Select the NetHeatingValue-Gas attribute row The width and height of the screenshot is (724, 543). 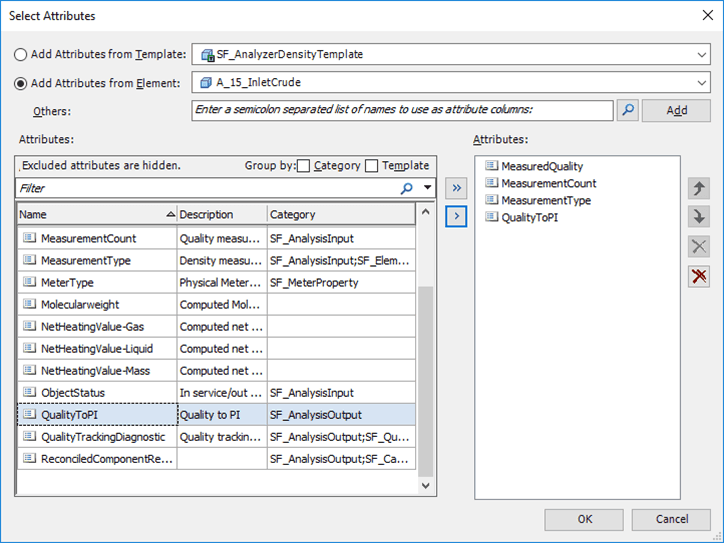click(x=217, y=327)
